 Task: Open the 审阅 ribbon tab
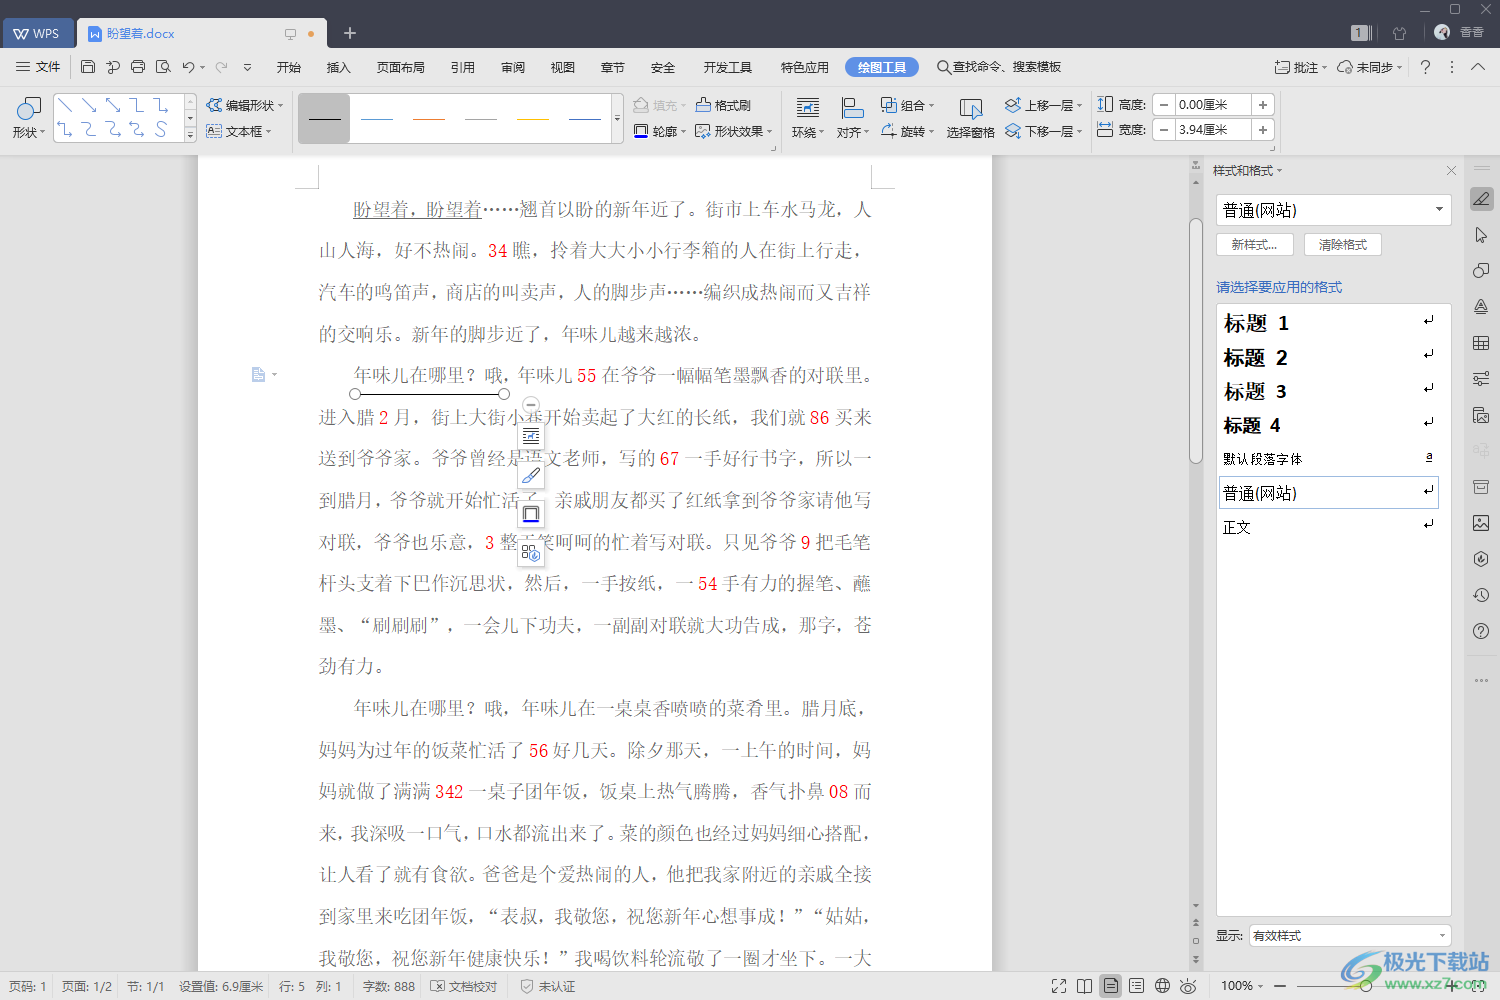pyautogui.click(x=513, y=67)
